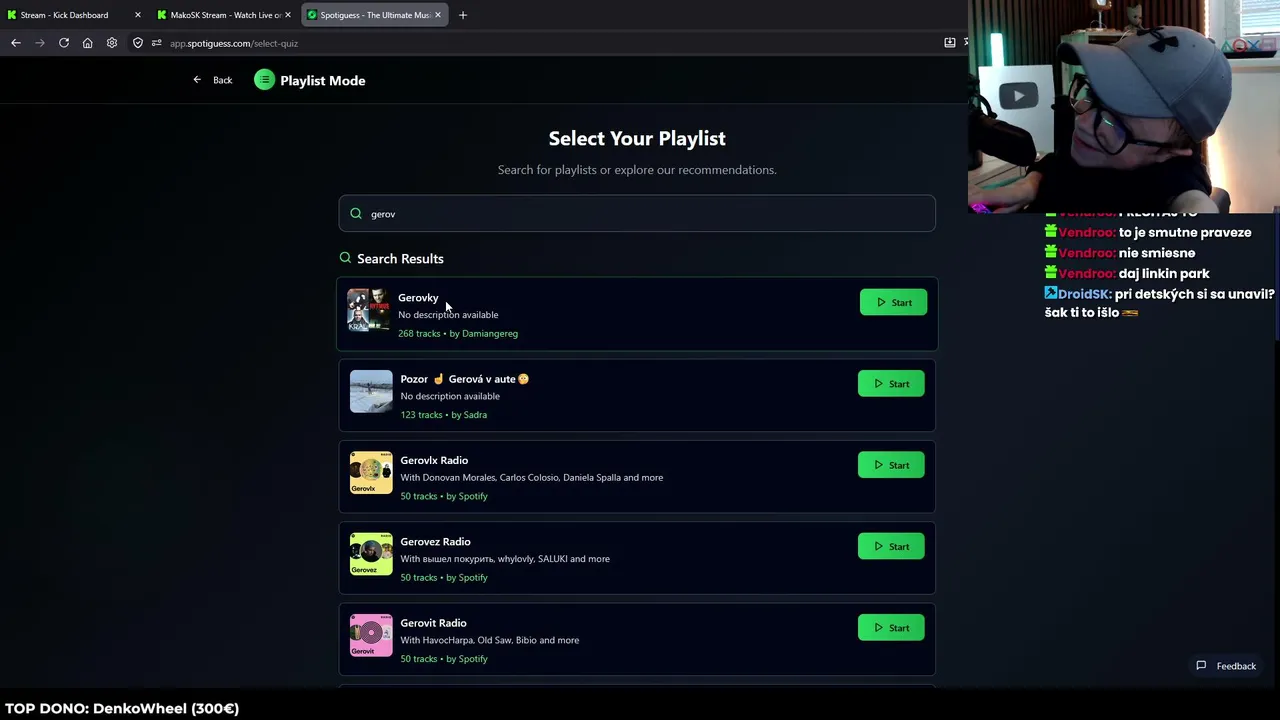This screenshot has width=1280, height=720.
Task: Click the green Playlist Mode icon
Action: point(264,80)
